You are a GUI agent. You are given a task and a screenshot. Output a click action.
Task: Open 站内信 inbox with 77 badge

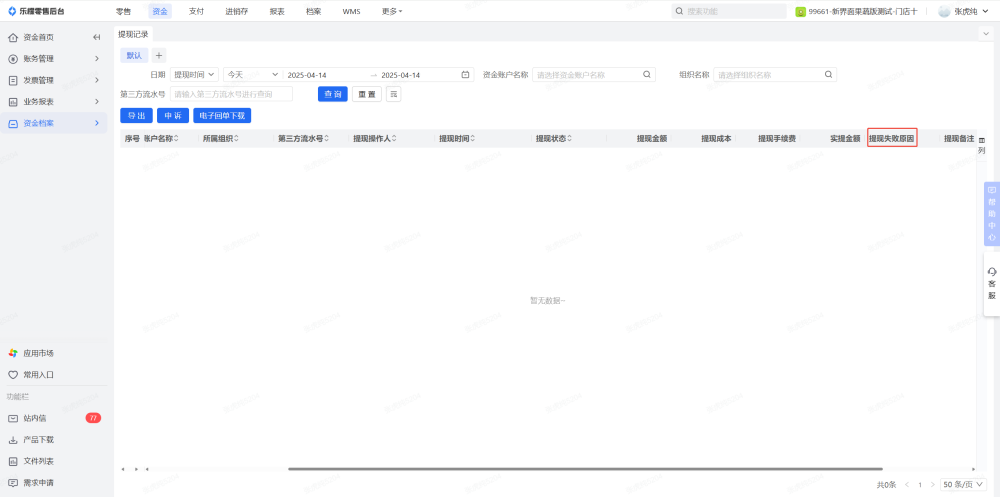coord(35,418)
